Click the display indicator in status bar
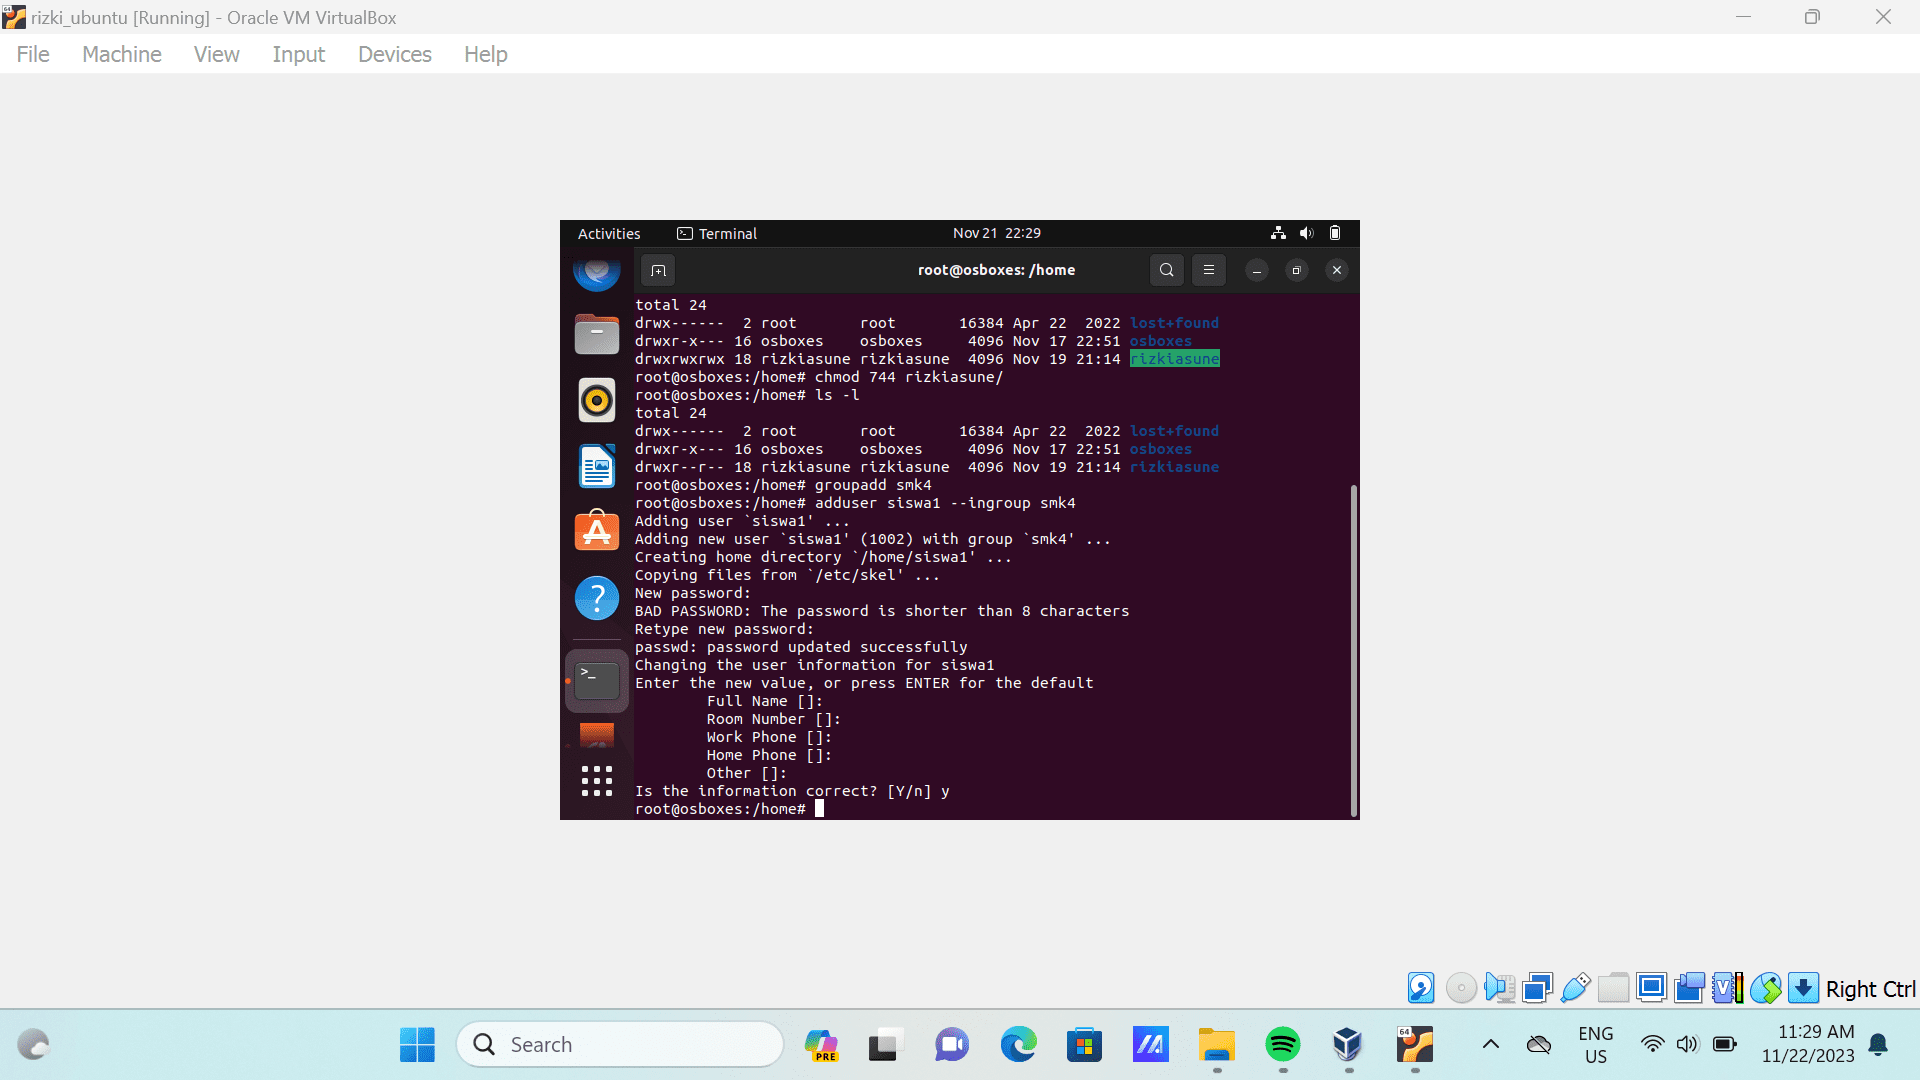Image resolution: width=1920 pixels, height=1080 pixels. pos(1652,988)
